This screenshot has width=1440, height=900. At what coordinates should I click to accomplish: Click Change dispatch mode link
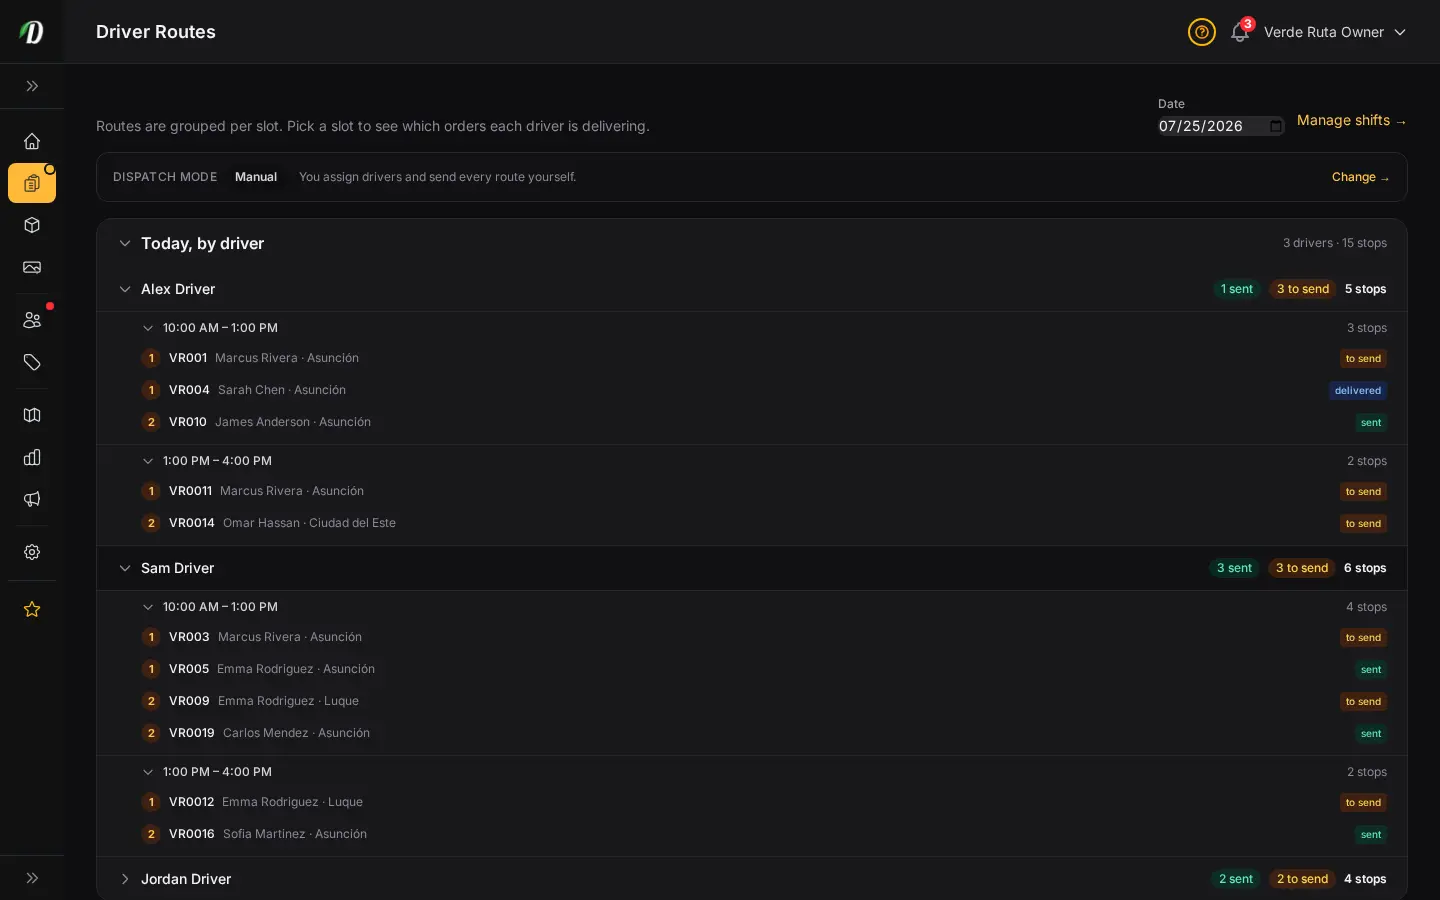point(1361,177)
